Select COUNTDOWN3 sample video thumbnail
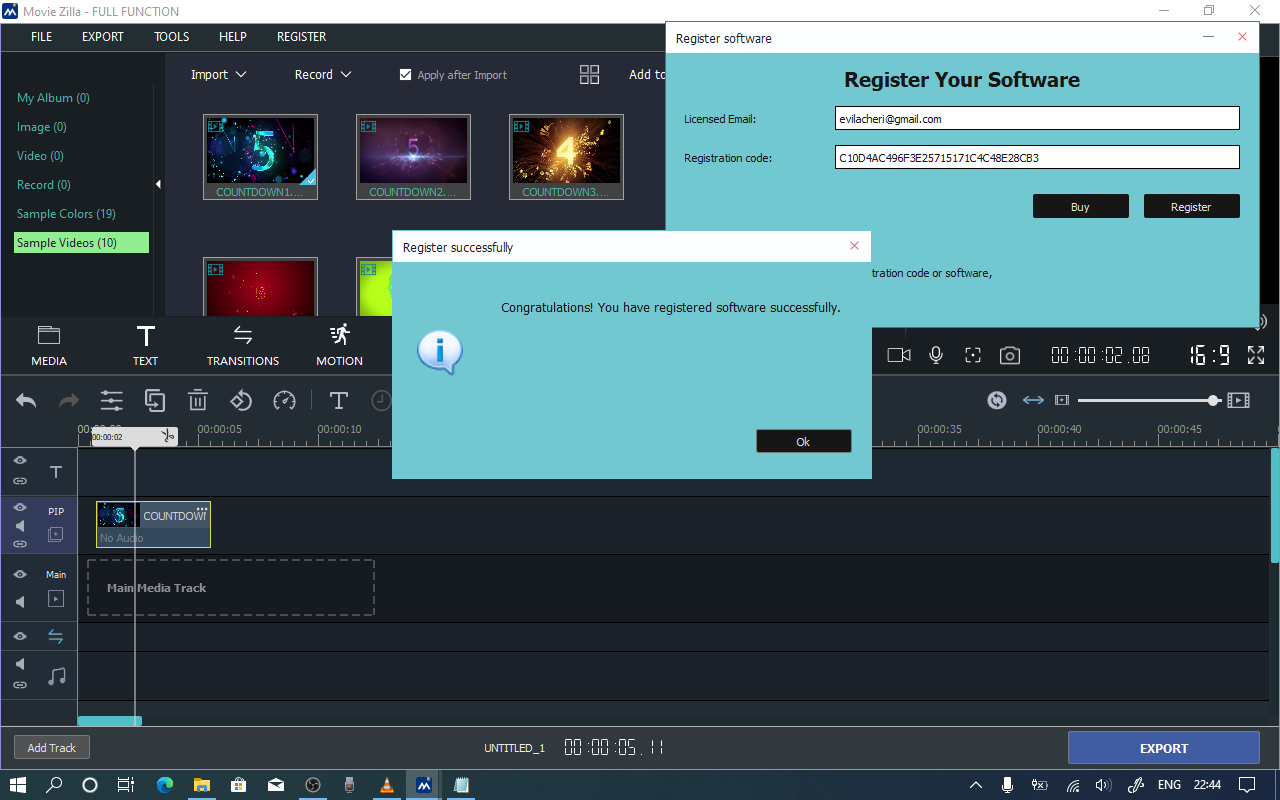 566,157
